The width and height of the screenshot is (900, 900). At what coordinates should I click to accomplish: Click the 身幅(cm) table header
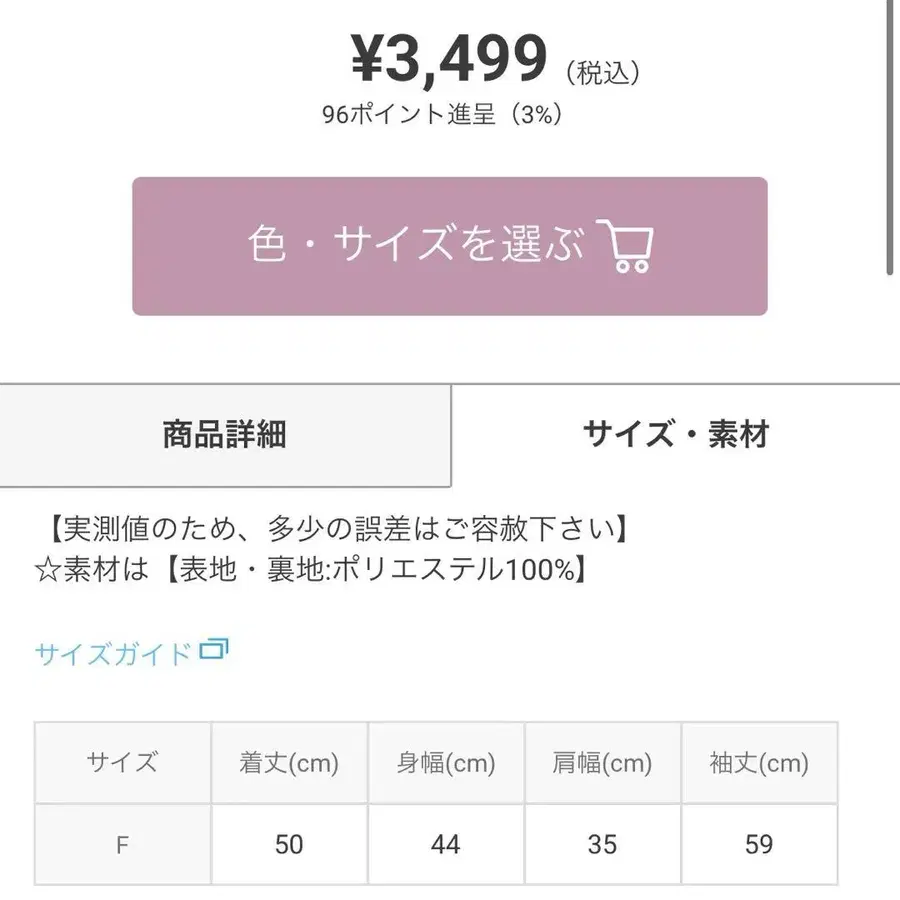[x=445, y=762]
